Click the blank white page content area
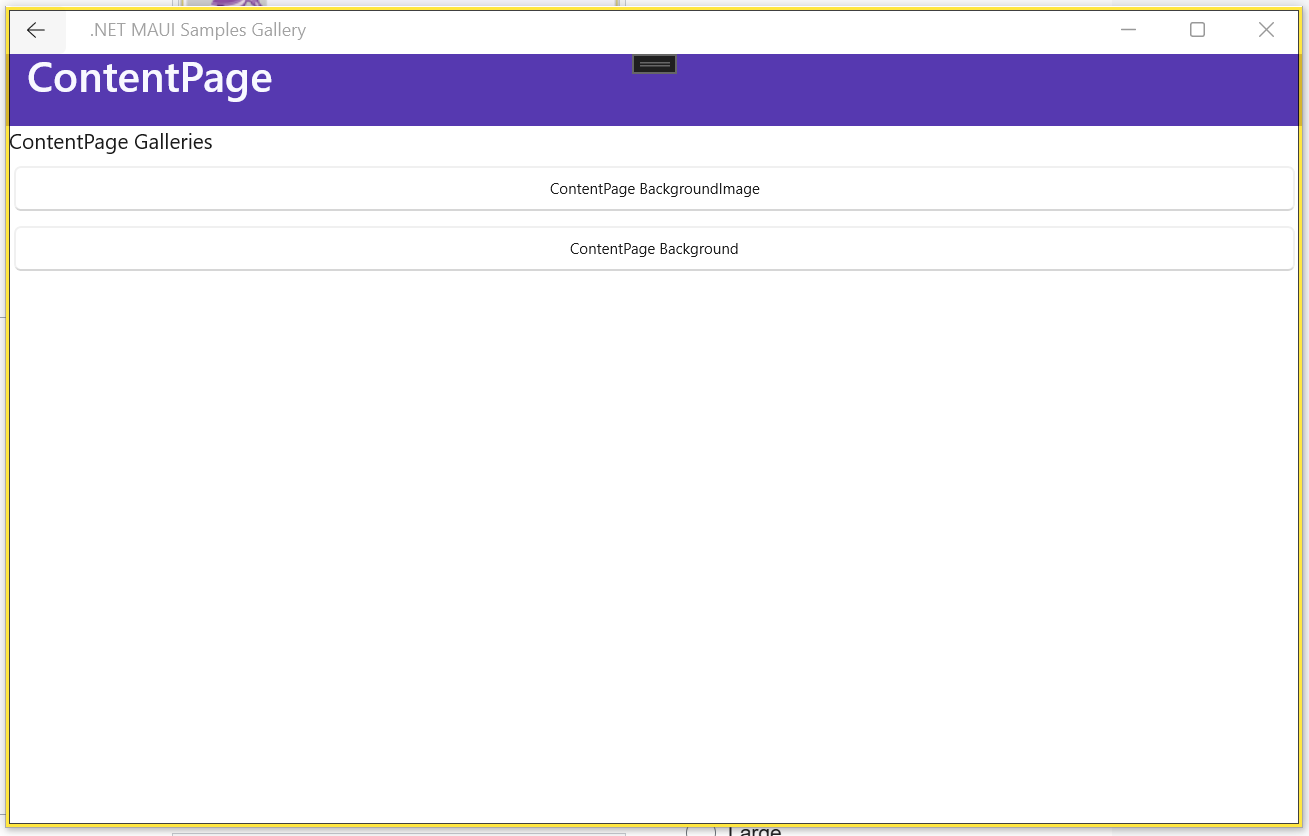 point(654,540)
